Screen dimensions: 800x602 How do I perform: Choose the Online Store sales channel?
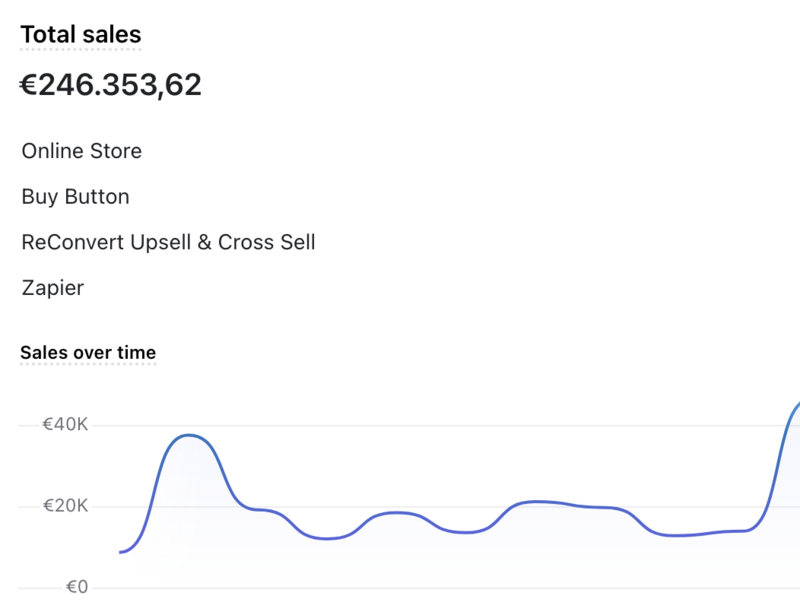click(82, 151)
